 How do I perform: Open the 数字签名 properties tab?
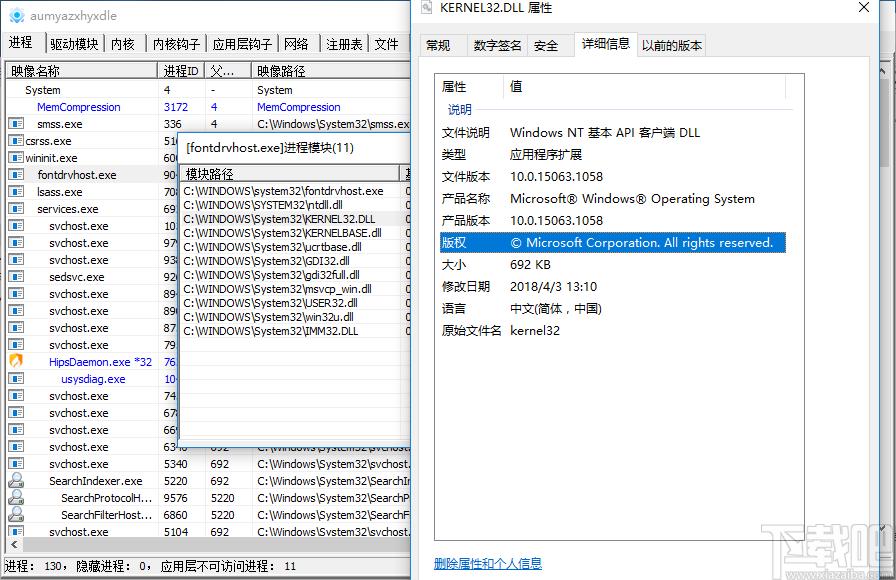point(497,46)
